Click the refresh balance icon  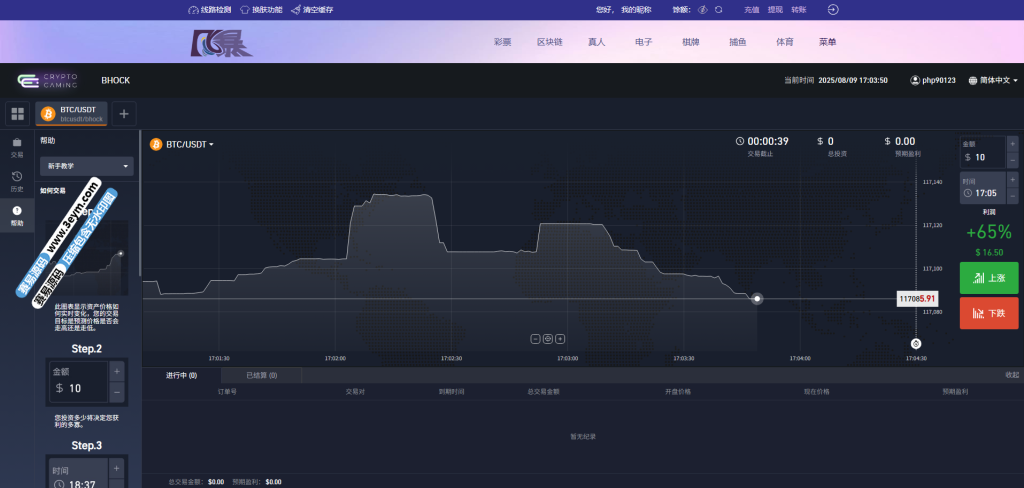coord(718,10)
